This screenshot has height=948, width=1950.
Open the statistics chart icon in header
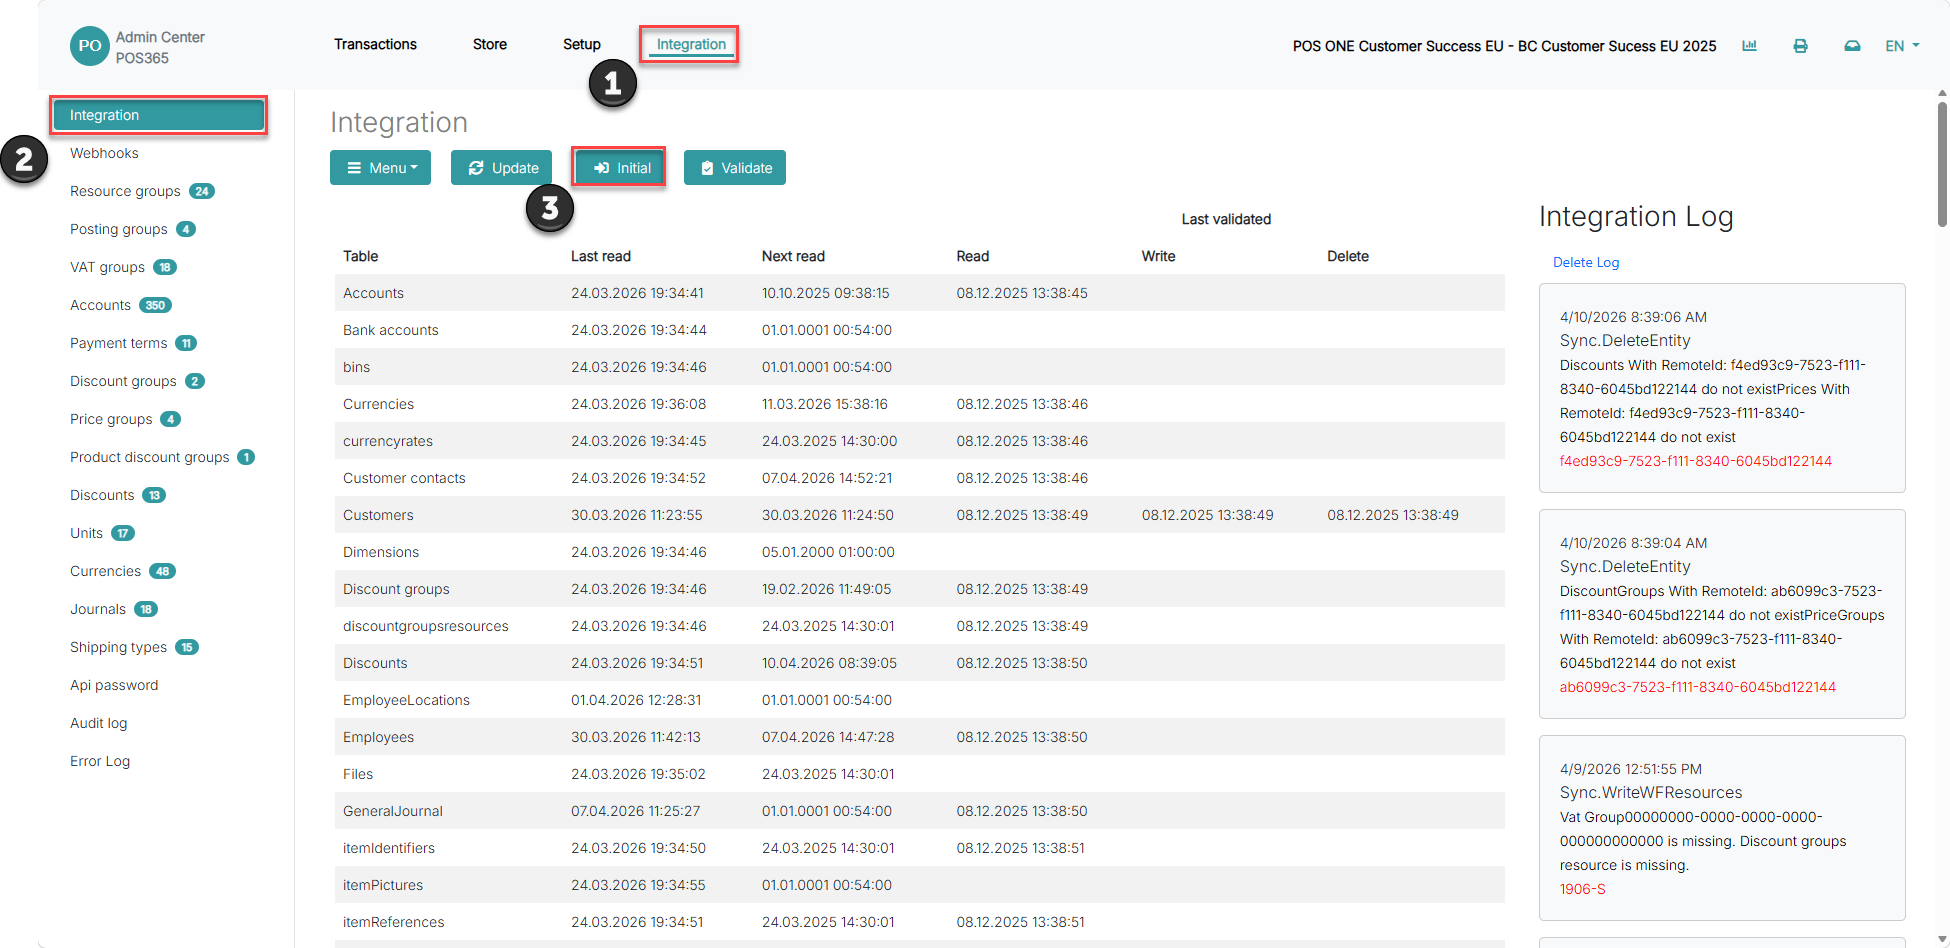1749,46
